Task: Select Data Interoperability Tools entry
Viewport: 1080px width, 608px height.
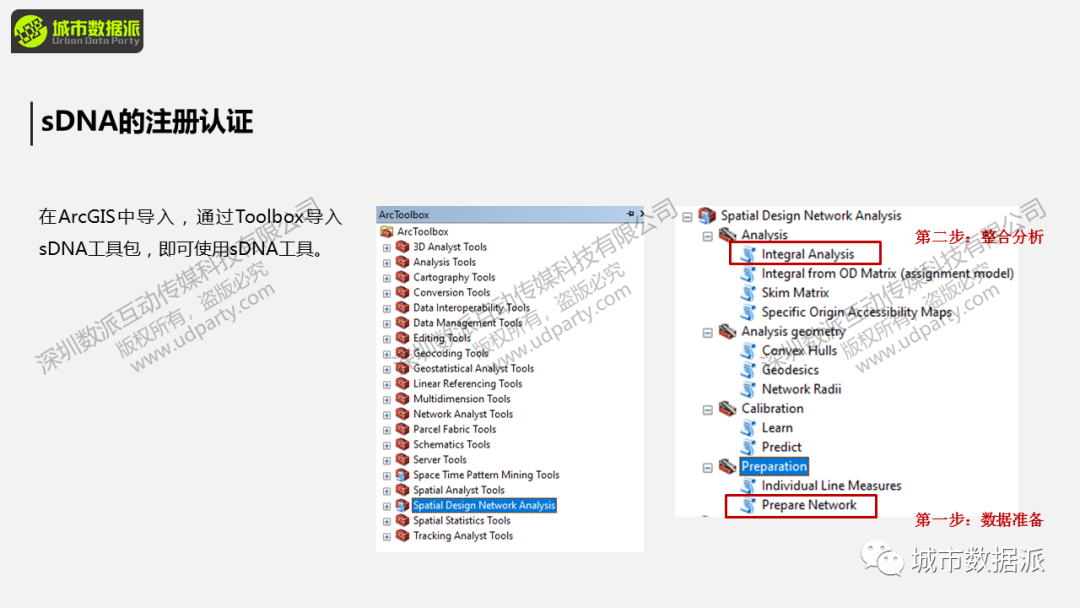Action: pyautogui.click(x=471, y=308)
